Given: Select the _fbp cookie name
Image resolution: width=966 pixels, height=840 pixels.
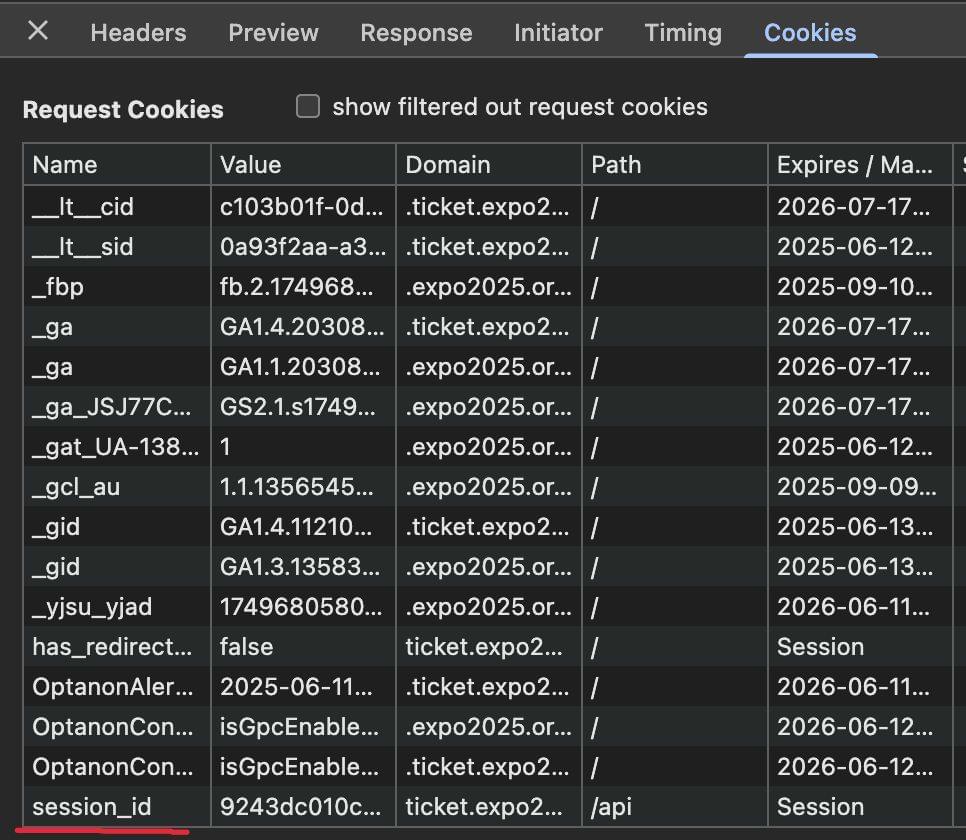Looking at the screenshot, I should point(58,287).
